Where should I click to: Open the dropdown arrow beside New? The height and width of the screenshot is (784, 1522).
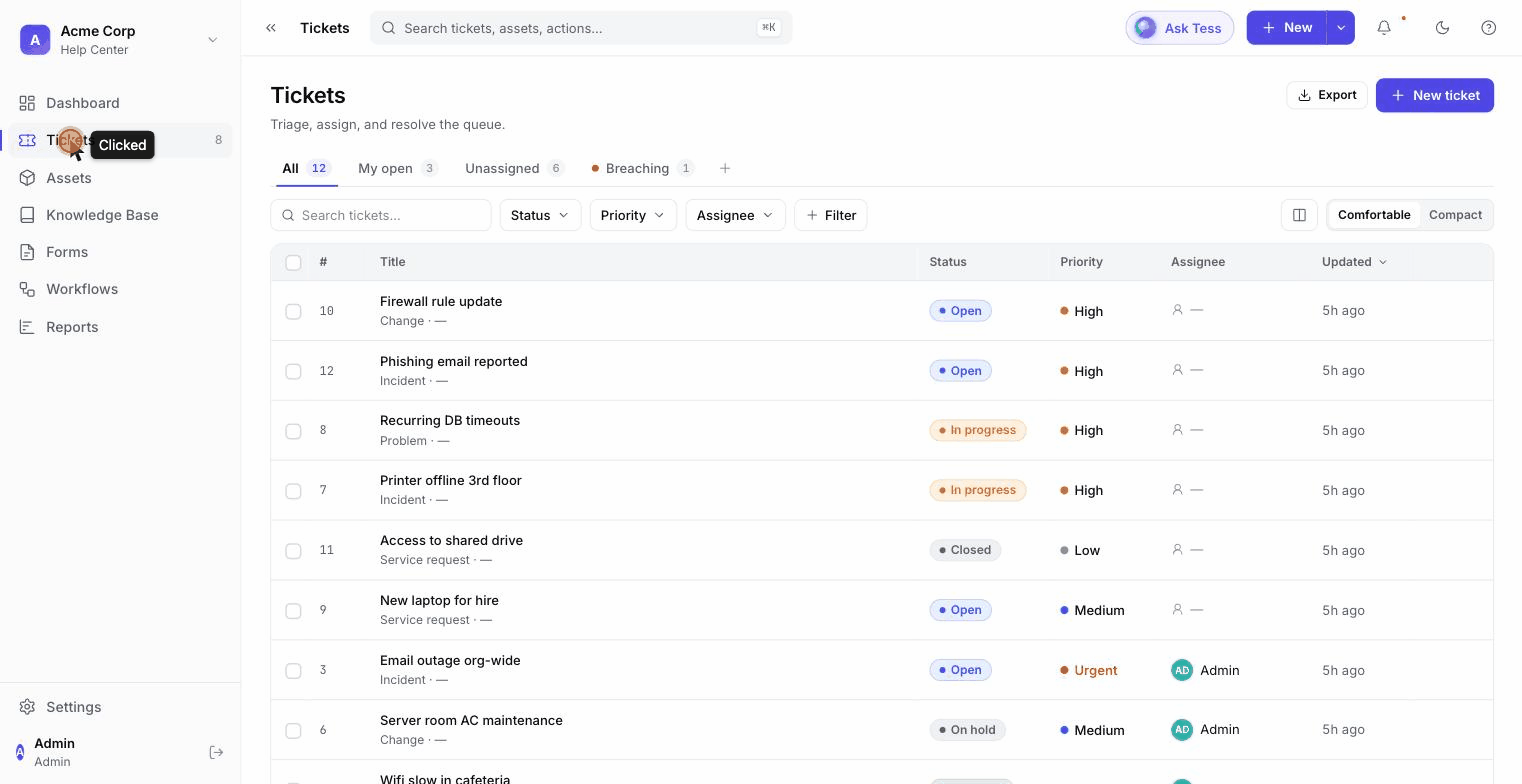[1341, 28]
